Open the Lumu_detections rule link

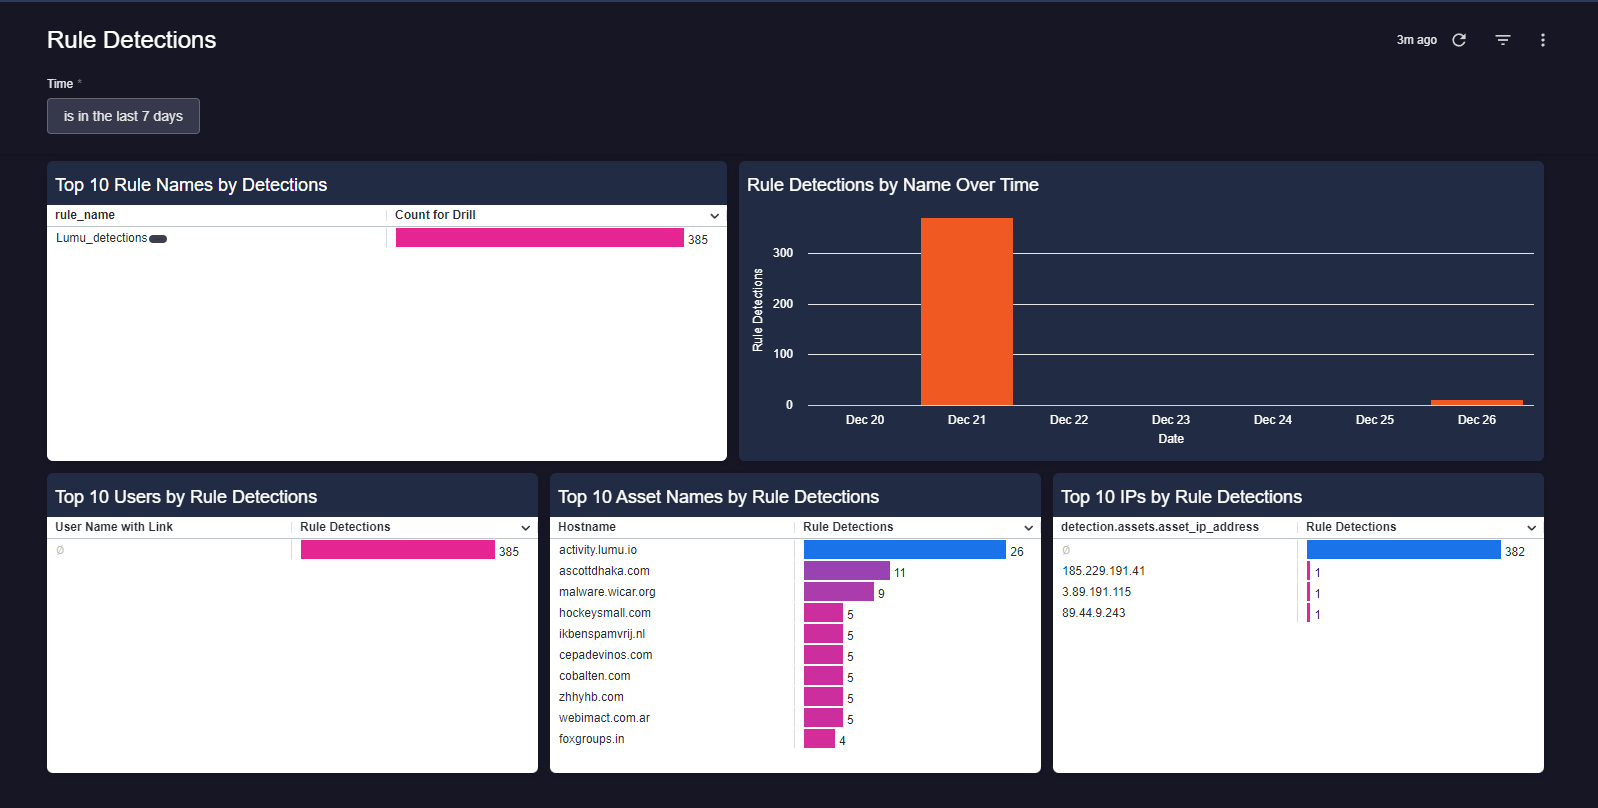(x=101, y=238)
